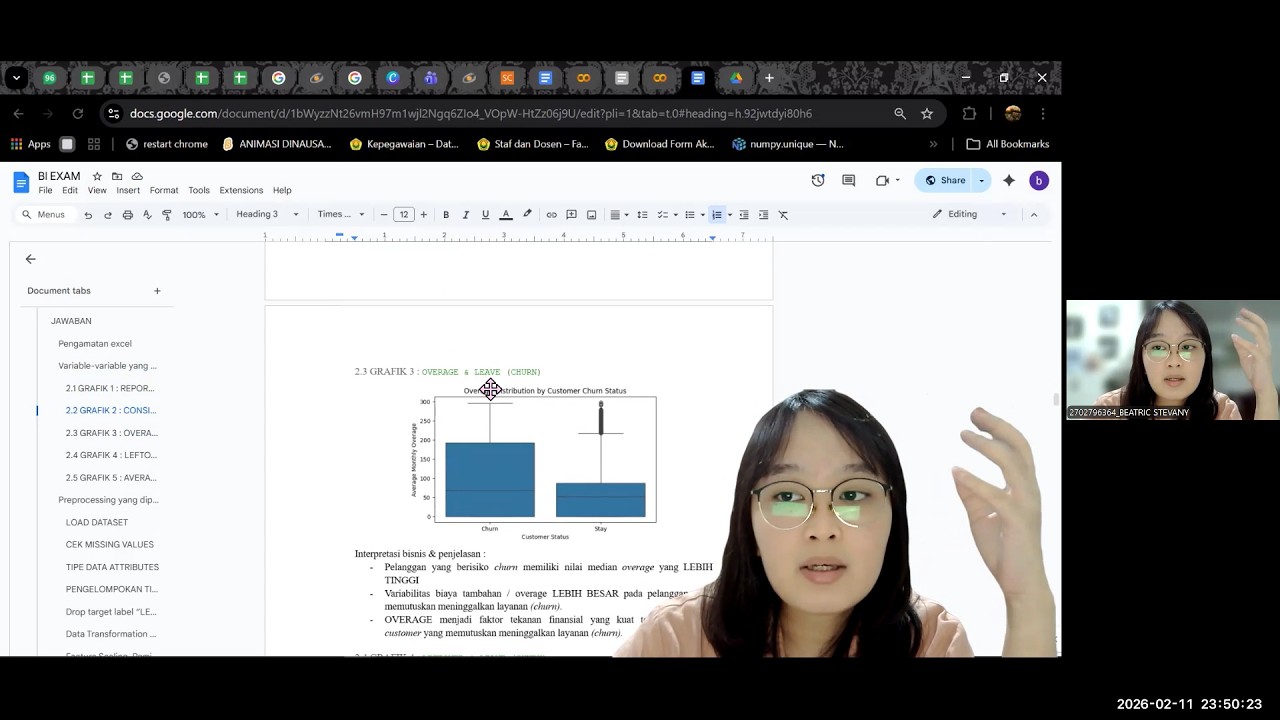Click the Undo arrow in the toolbar
The image size is (1280, 720).
(88, 215)
